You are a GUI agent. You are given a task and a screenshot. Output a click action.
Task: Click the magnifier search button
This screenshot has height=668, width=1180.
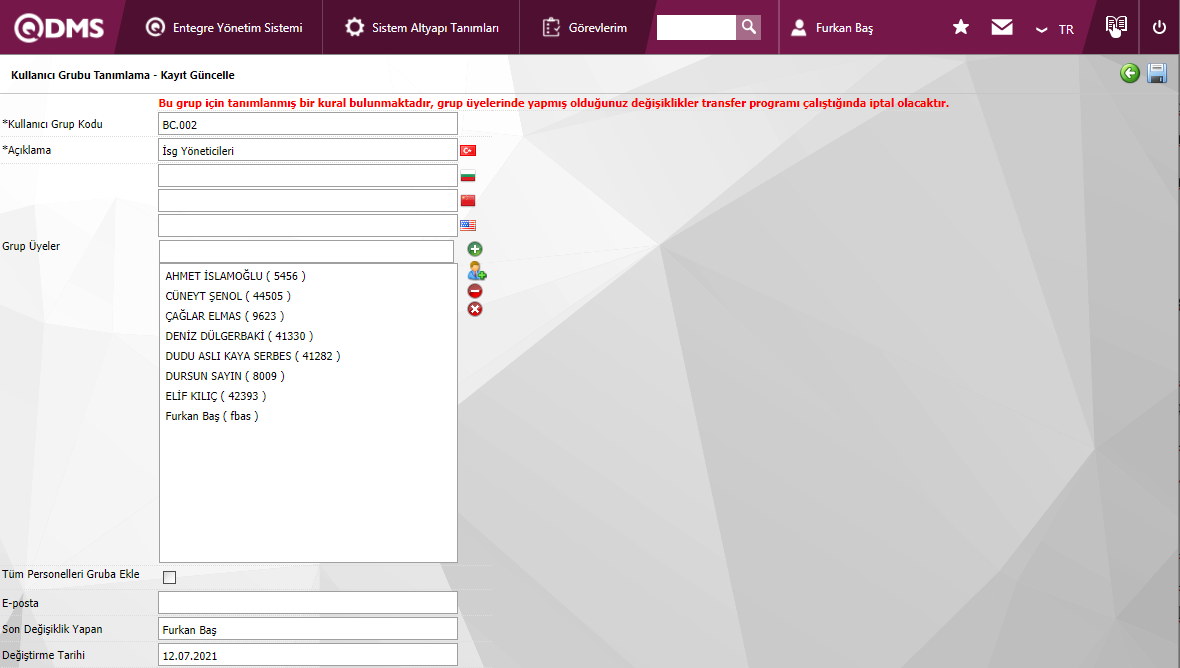coord(748,28)
